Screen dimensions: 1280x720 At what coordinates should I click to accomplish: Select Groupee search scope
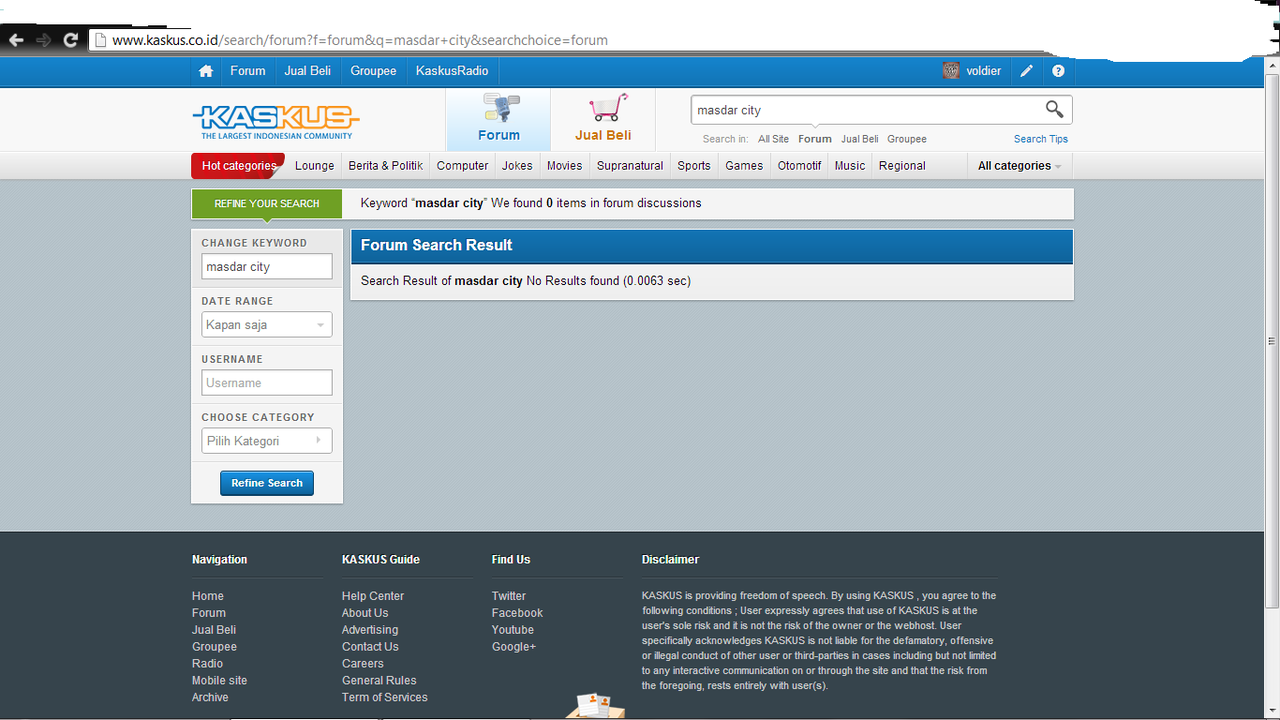pos(907,139)
